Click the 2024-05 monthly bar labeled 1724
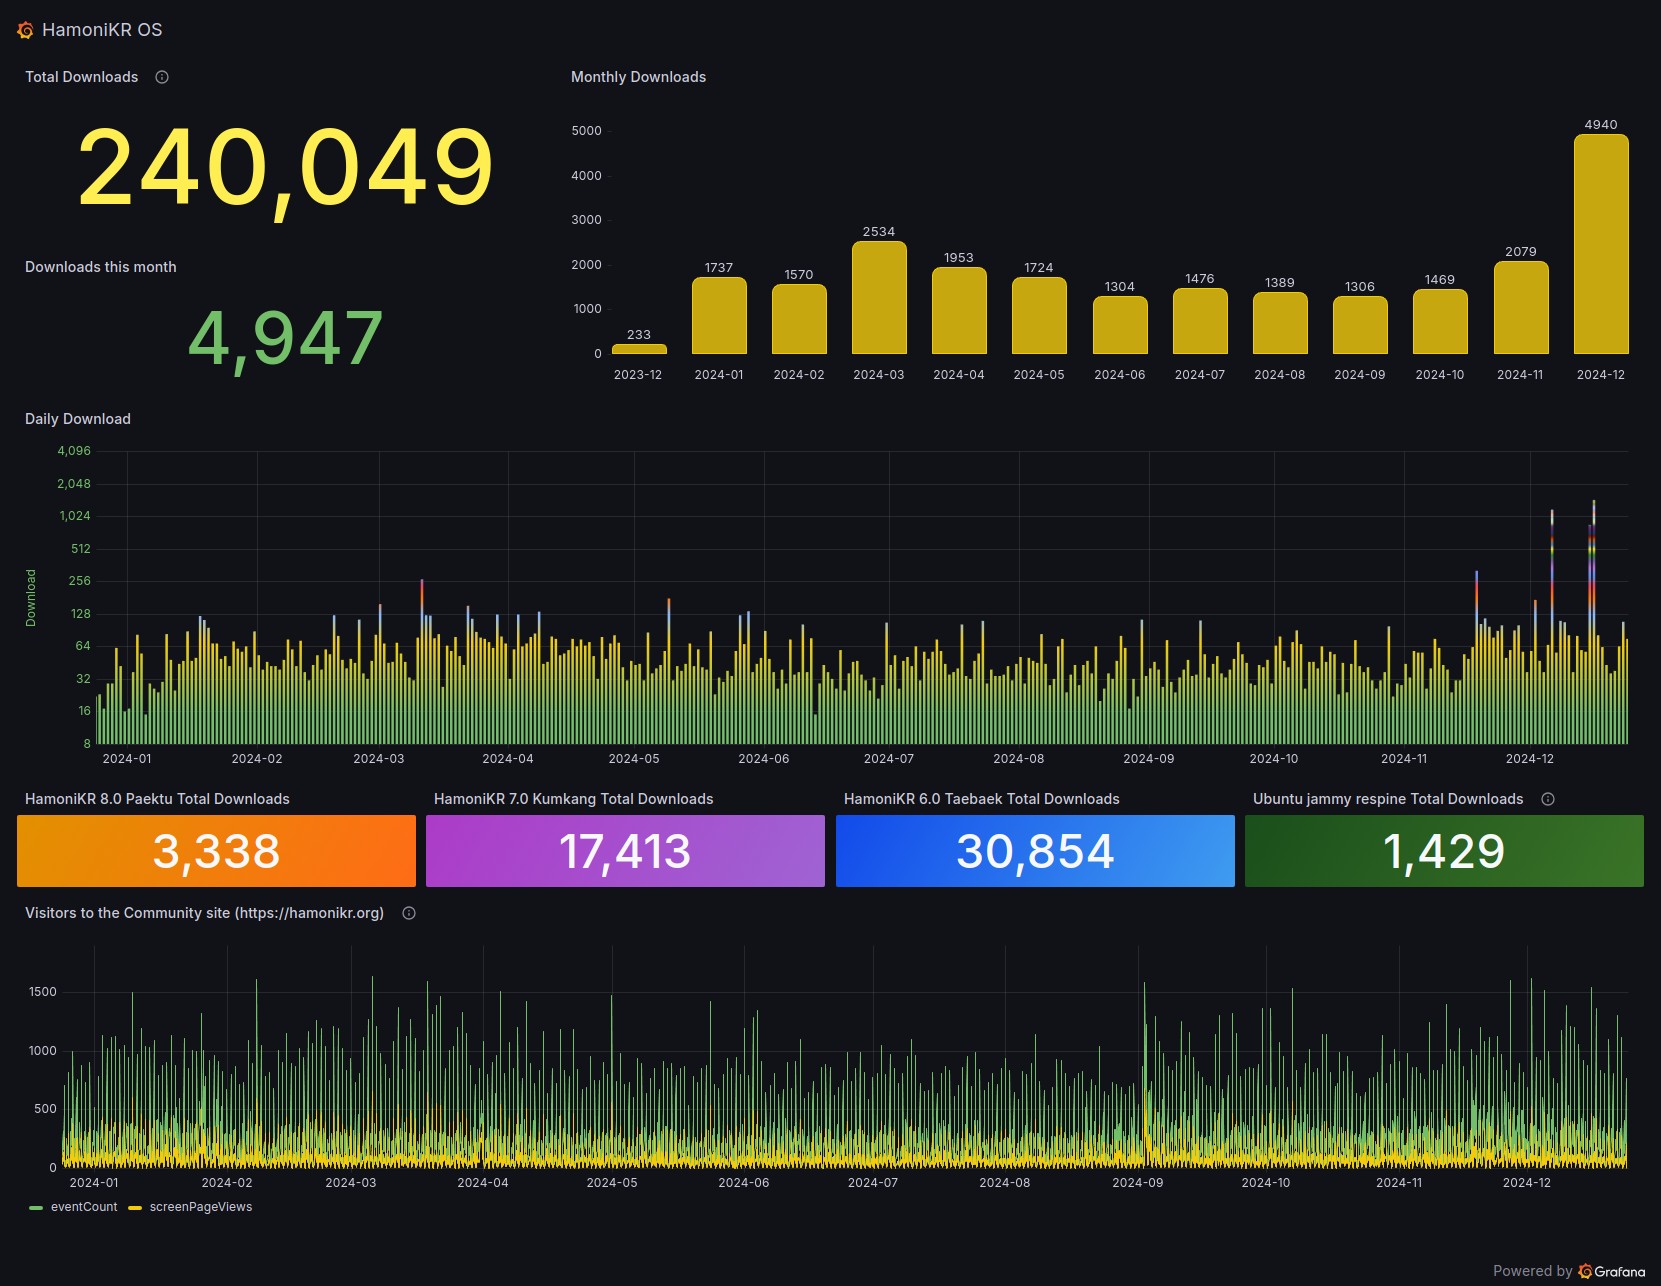 pos(1039,316)
